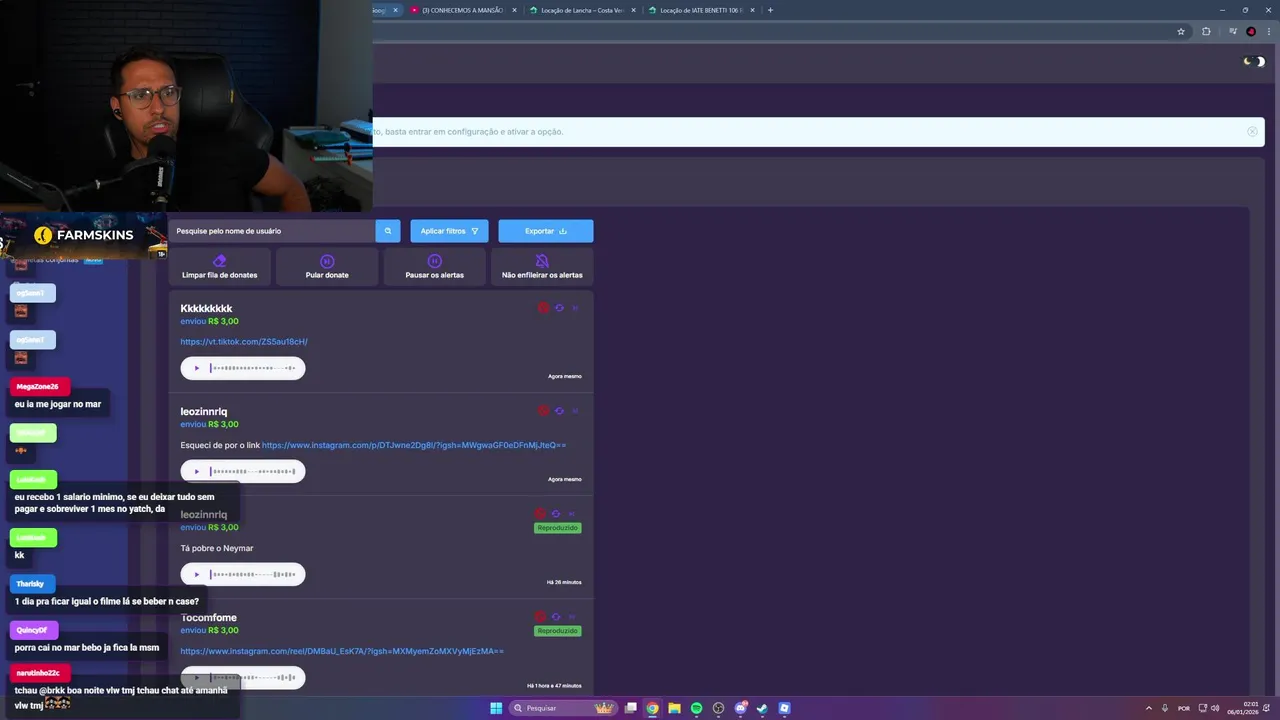Click Pular donate button
1280x720 pixels.
327,266
